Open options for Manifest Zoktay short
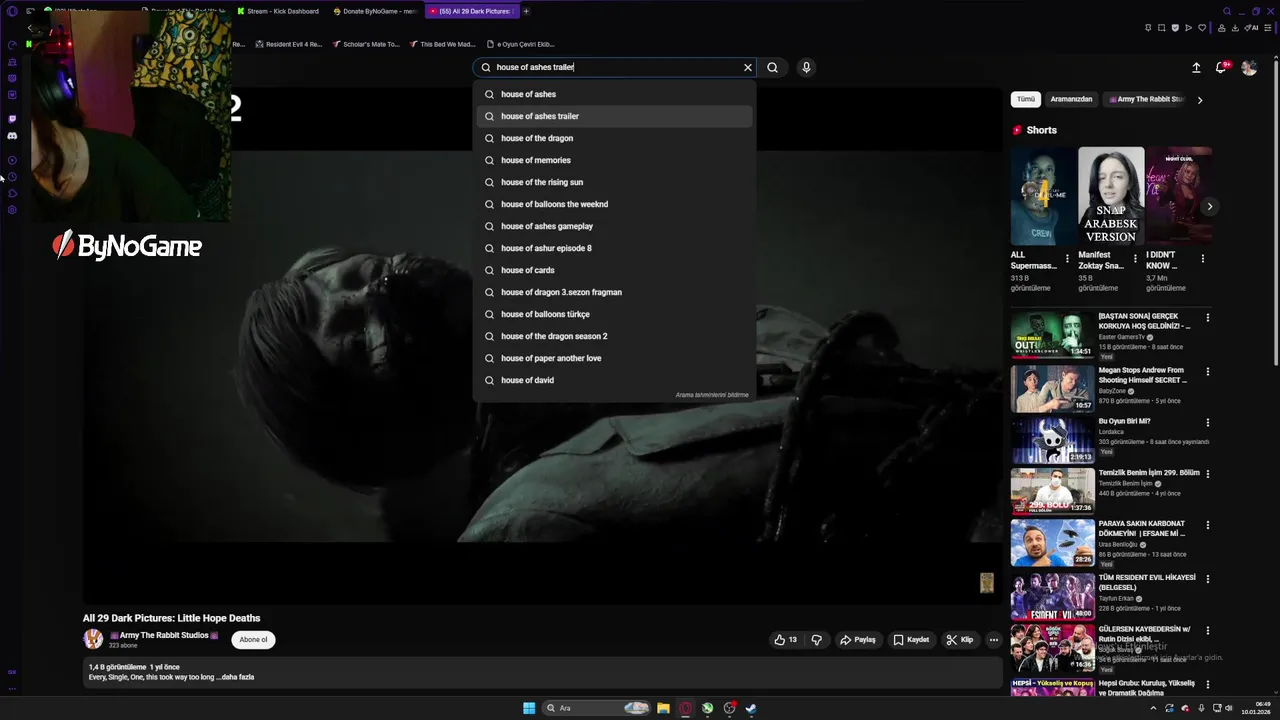The height and width of the screenshot is (720, 1280). click(1135, 258)
